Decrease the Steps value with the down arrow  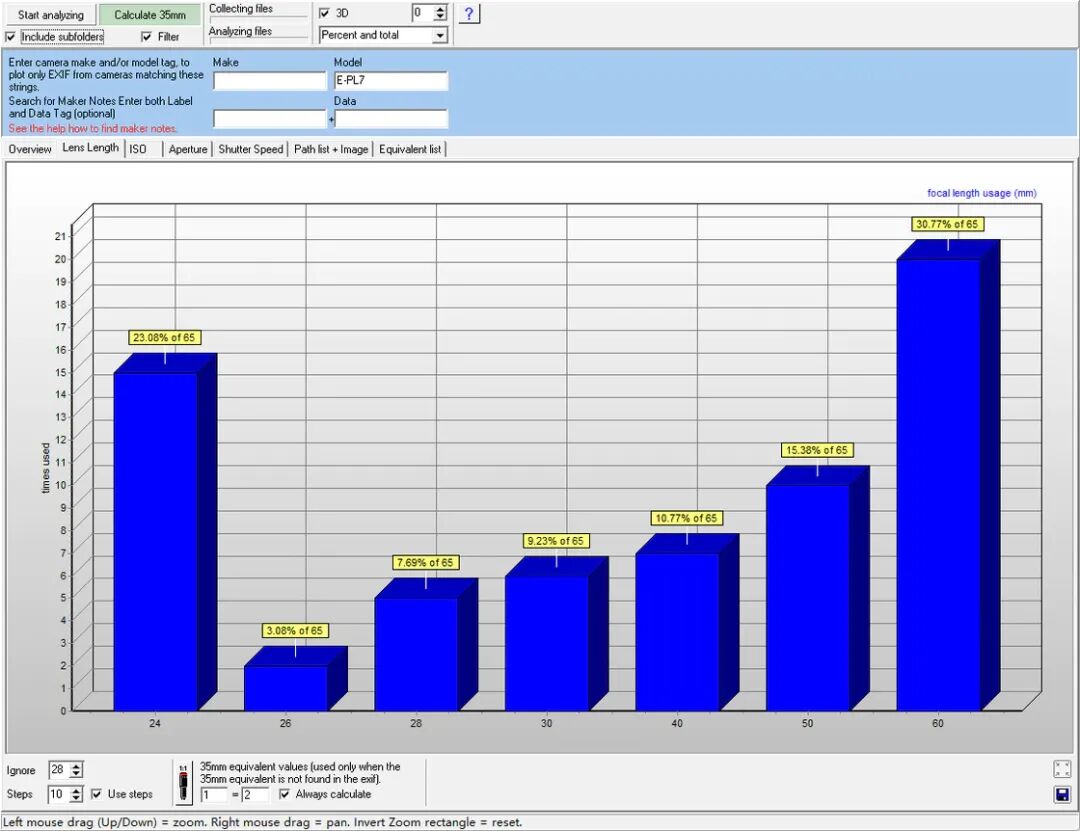76,799
